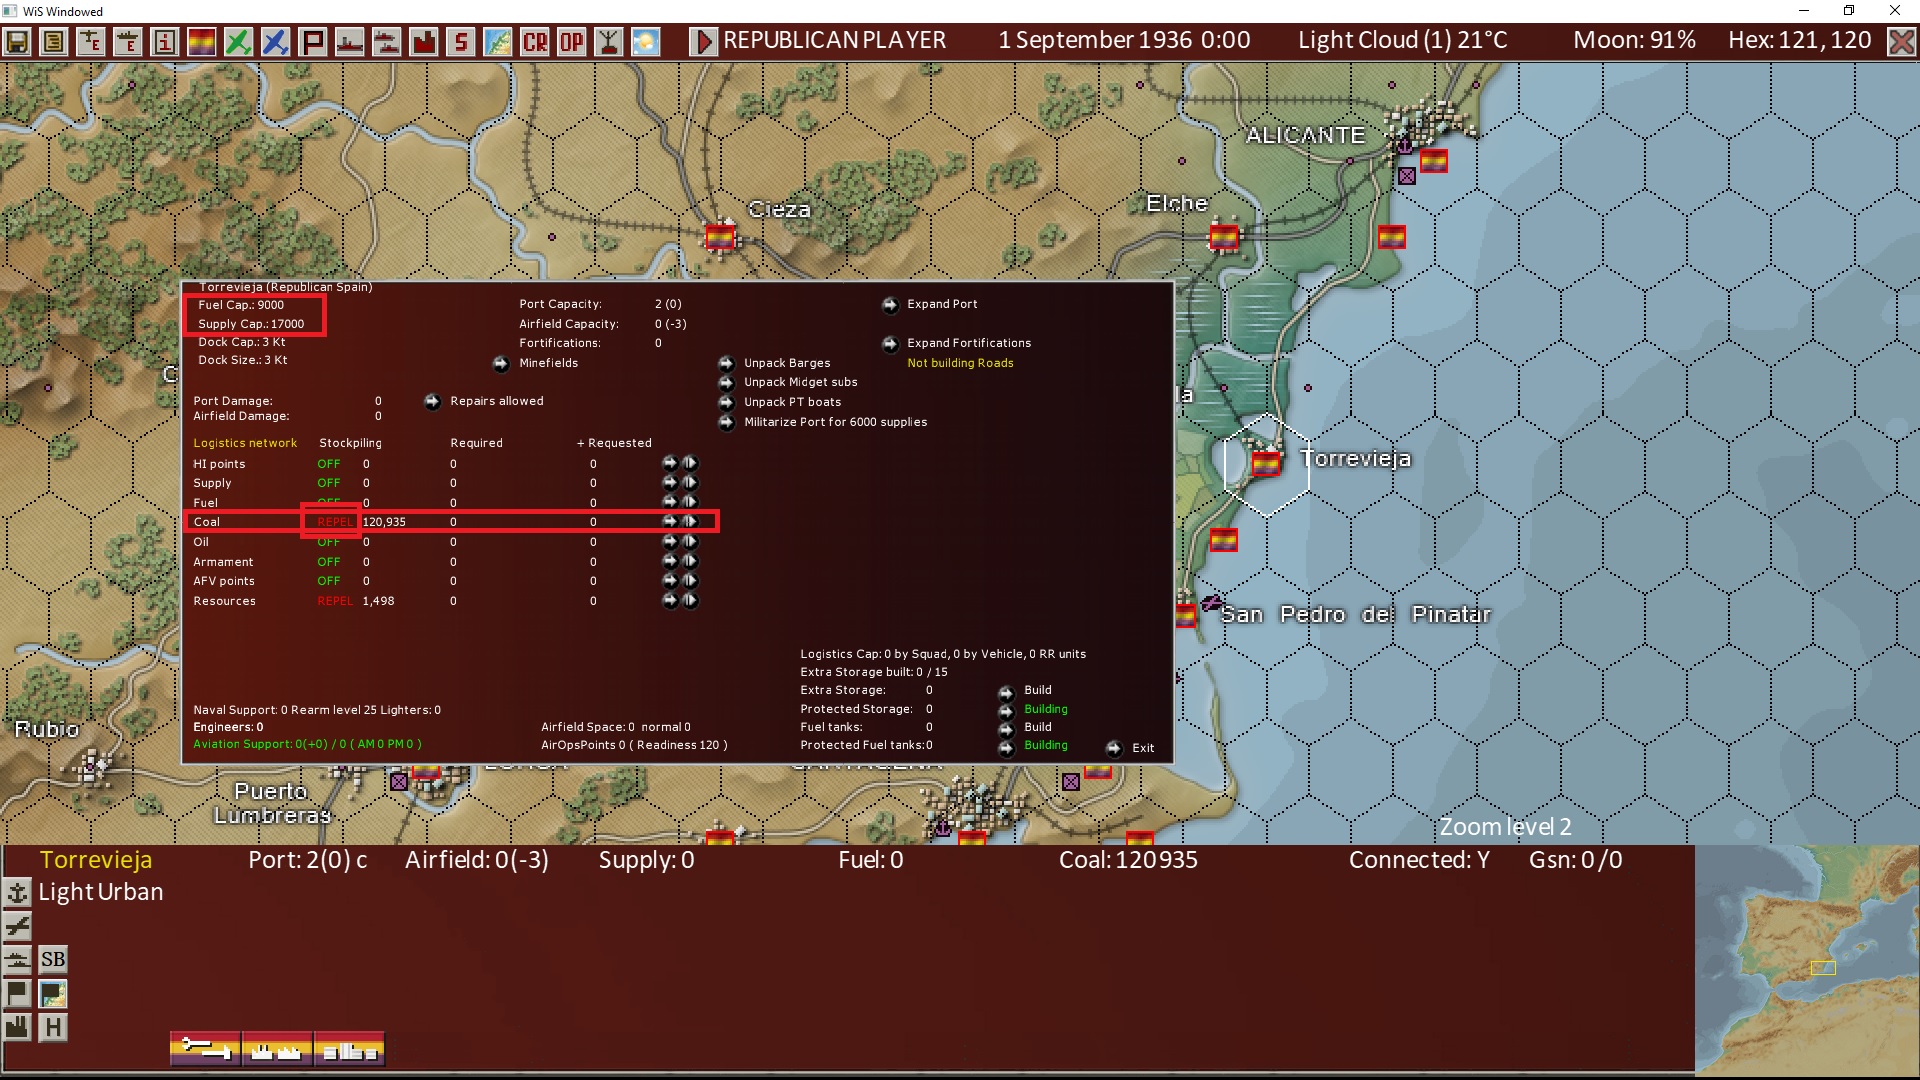Click Build next to Extra Storage
This screenshot has width=1920, height=1080.
[x=1006, y=692]
